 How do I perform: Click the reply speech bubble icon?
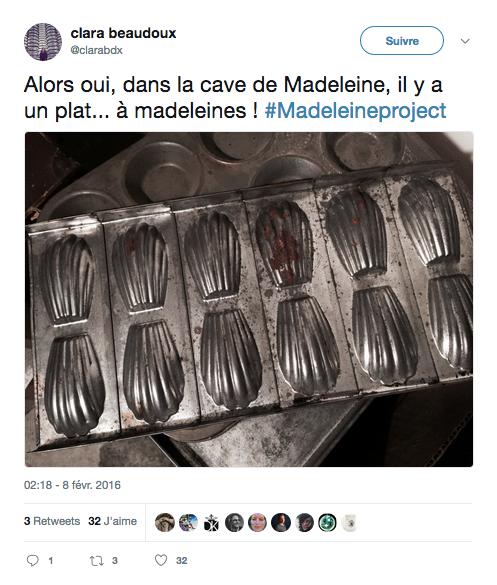(x=32, y=560)
